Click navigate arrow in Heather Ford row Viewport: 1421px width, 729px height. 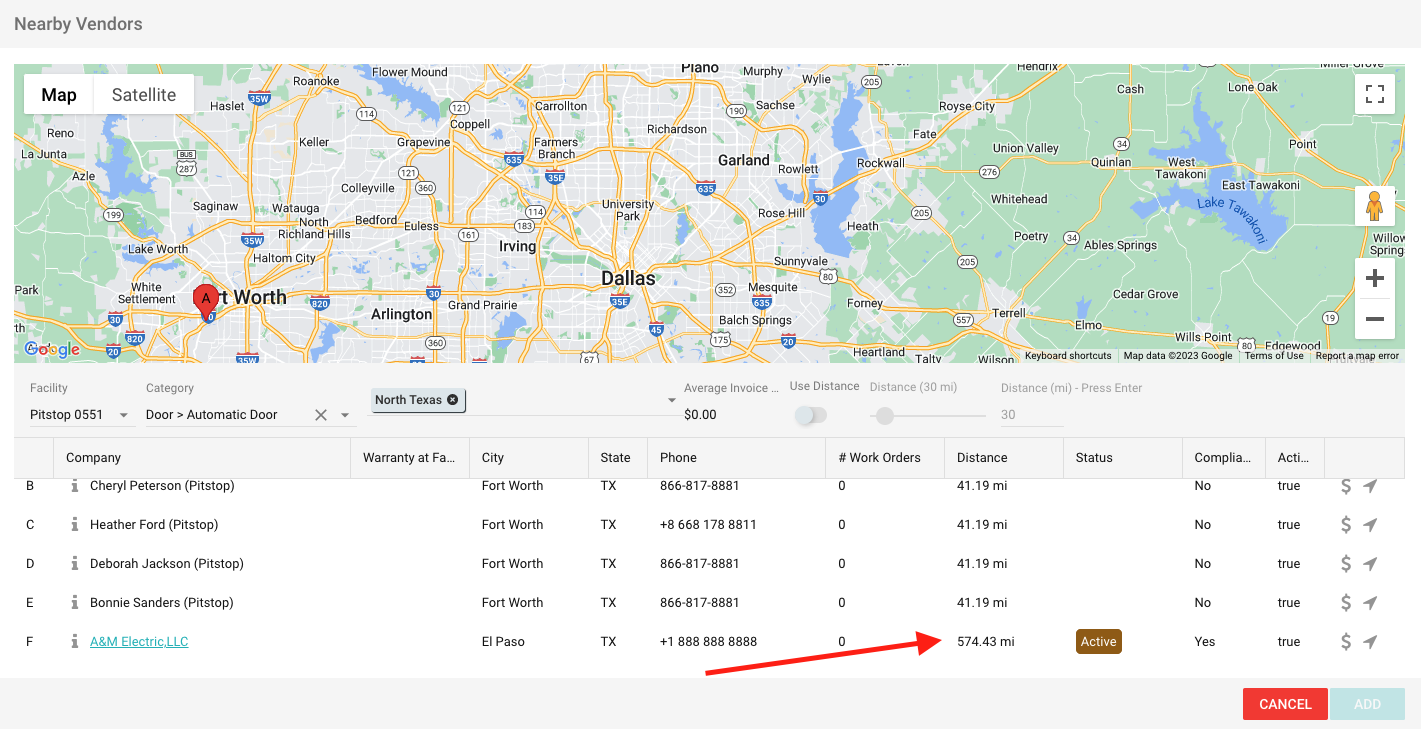[1370, 524]
